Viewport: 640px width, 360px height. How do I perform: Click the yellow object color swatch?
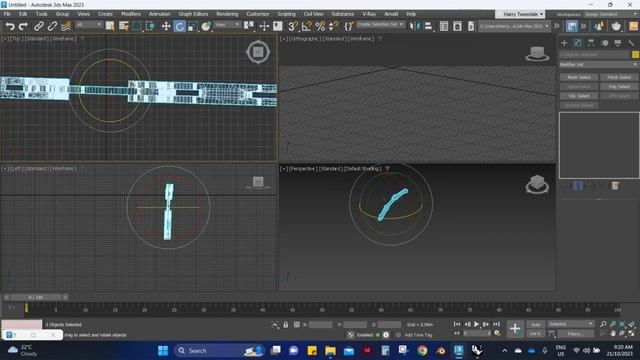coord(635,54)
